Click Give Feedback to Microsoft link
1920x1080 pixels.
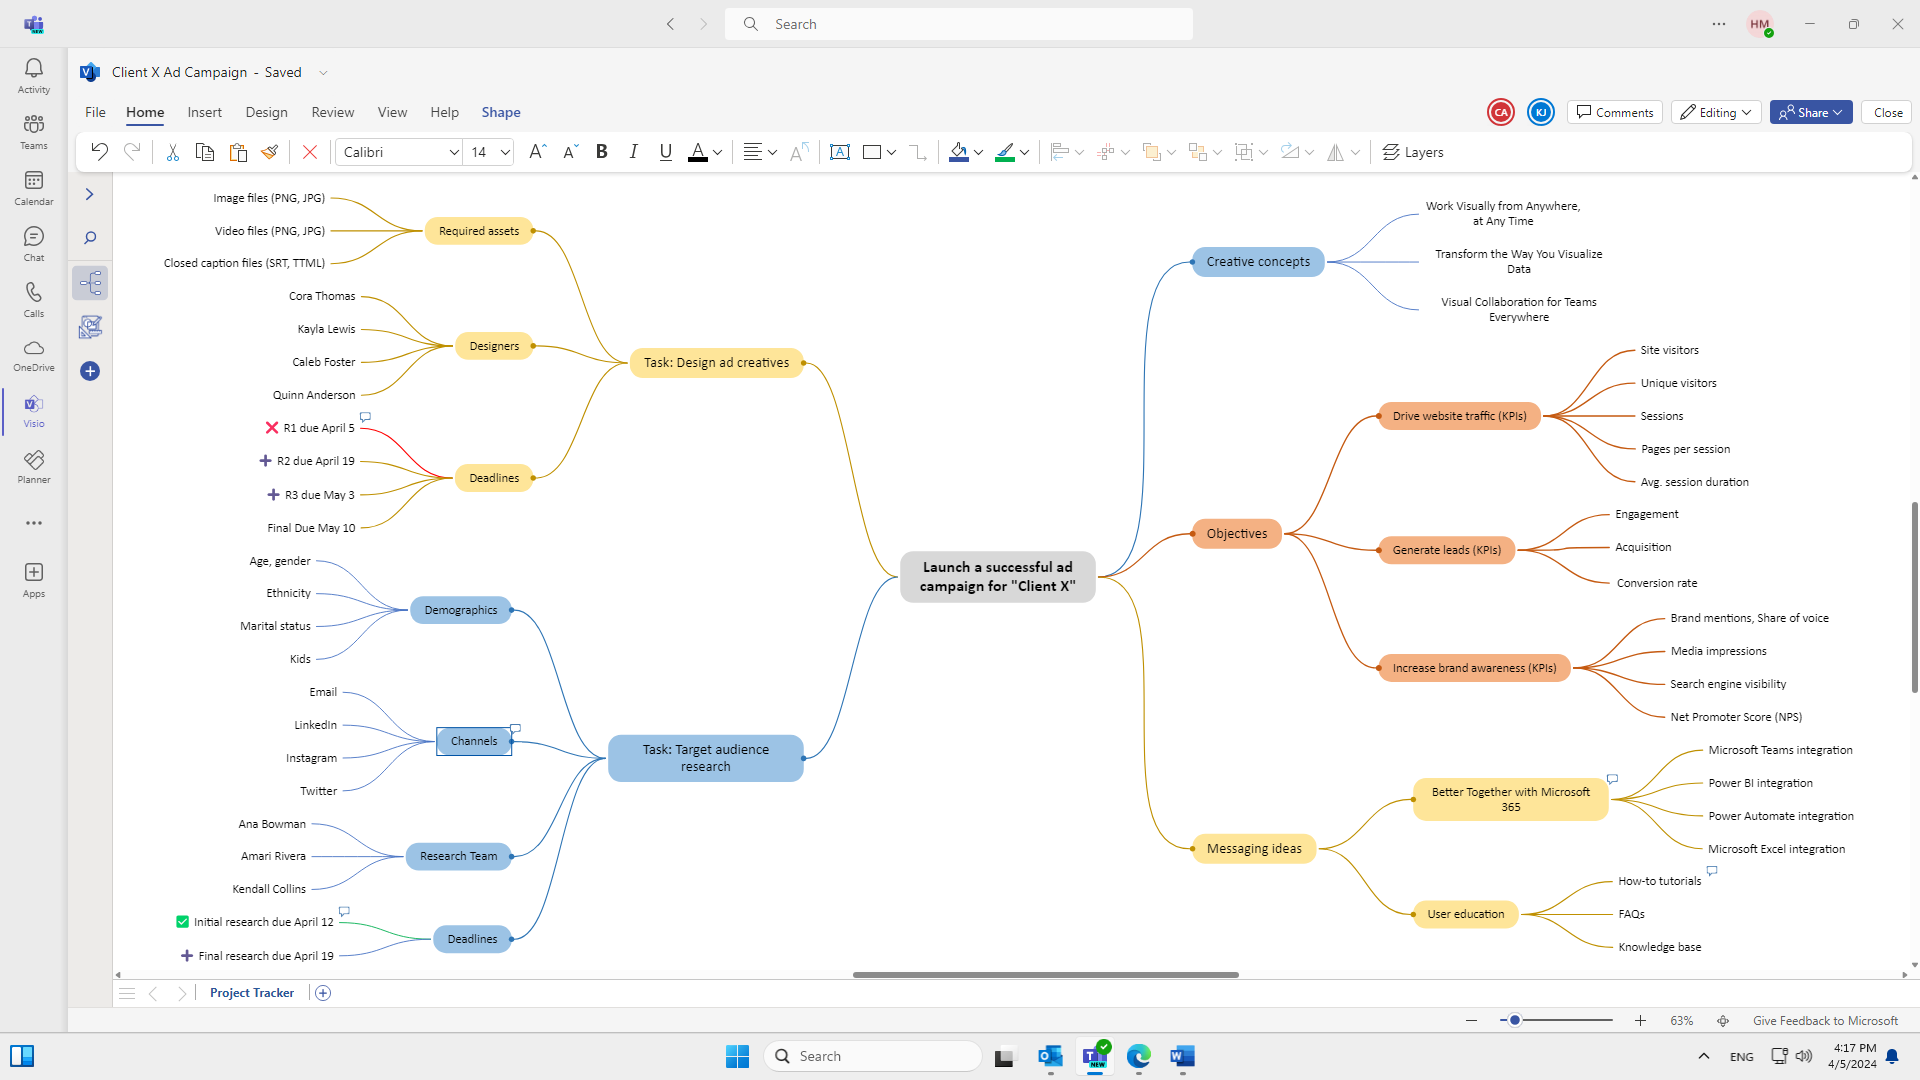pos(1825,1021)
